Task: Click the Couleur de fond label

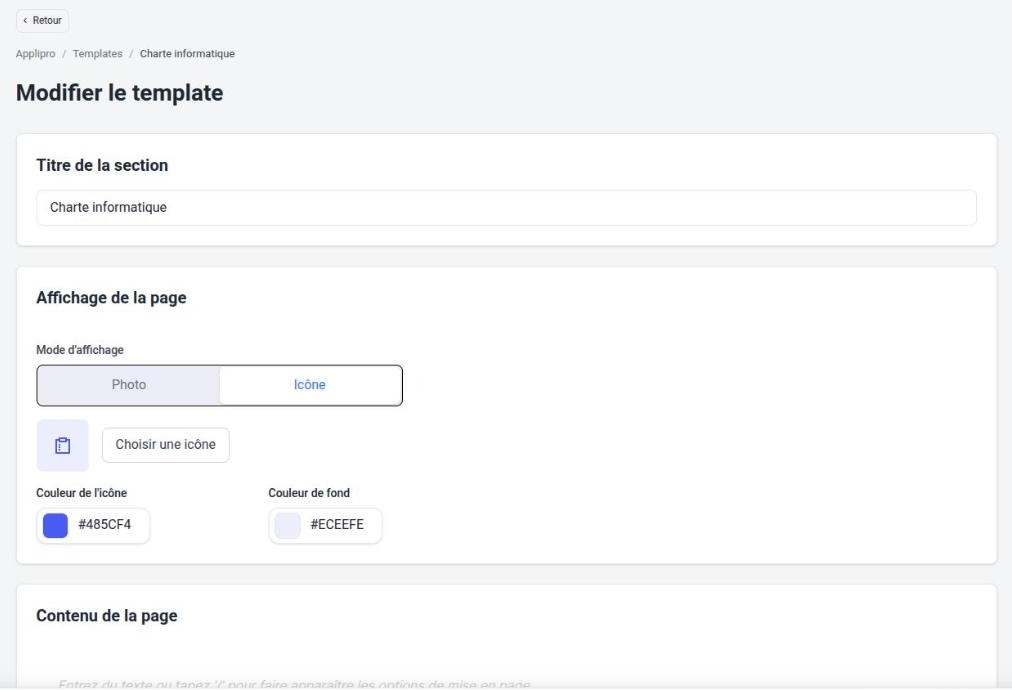Action: pos(309,493)
